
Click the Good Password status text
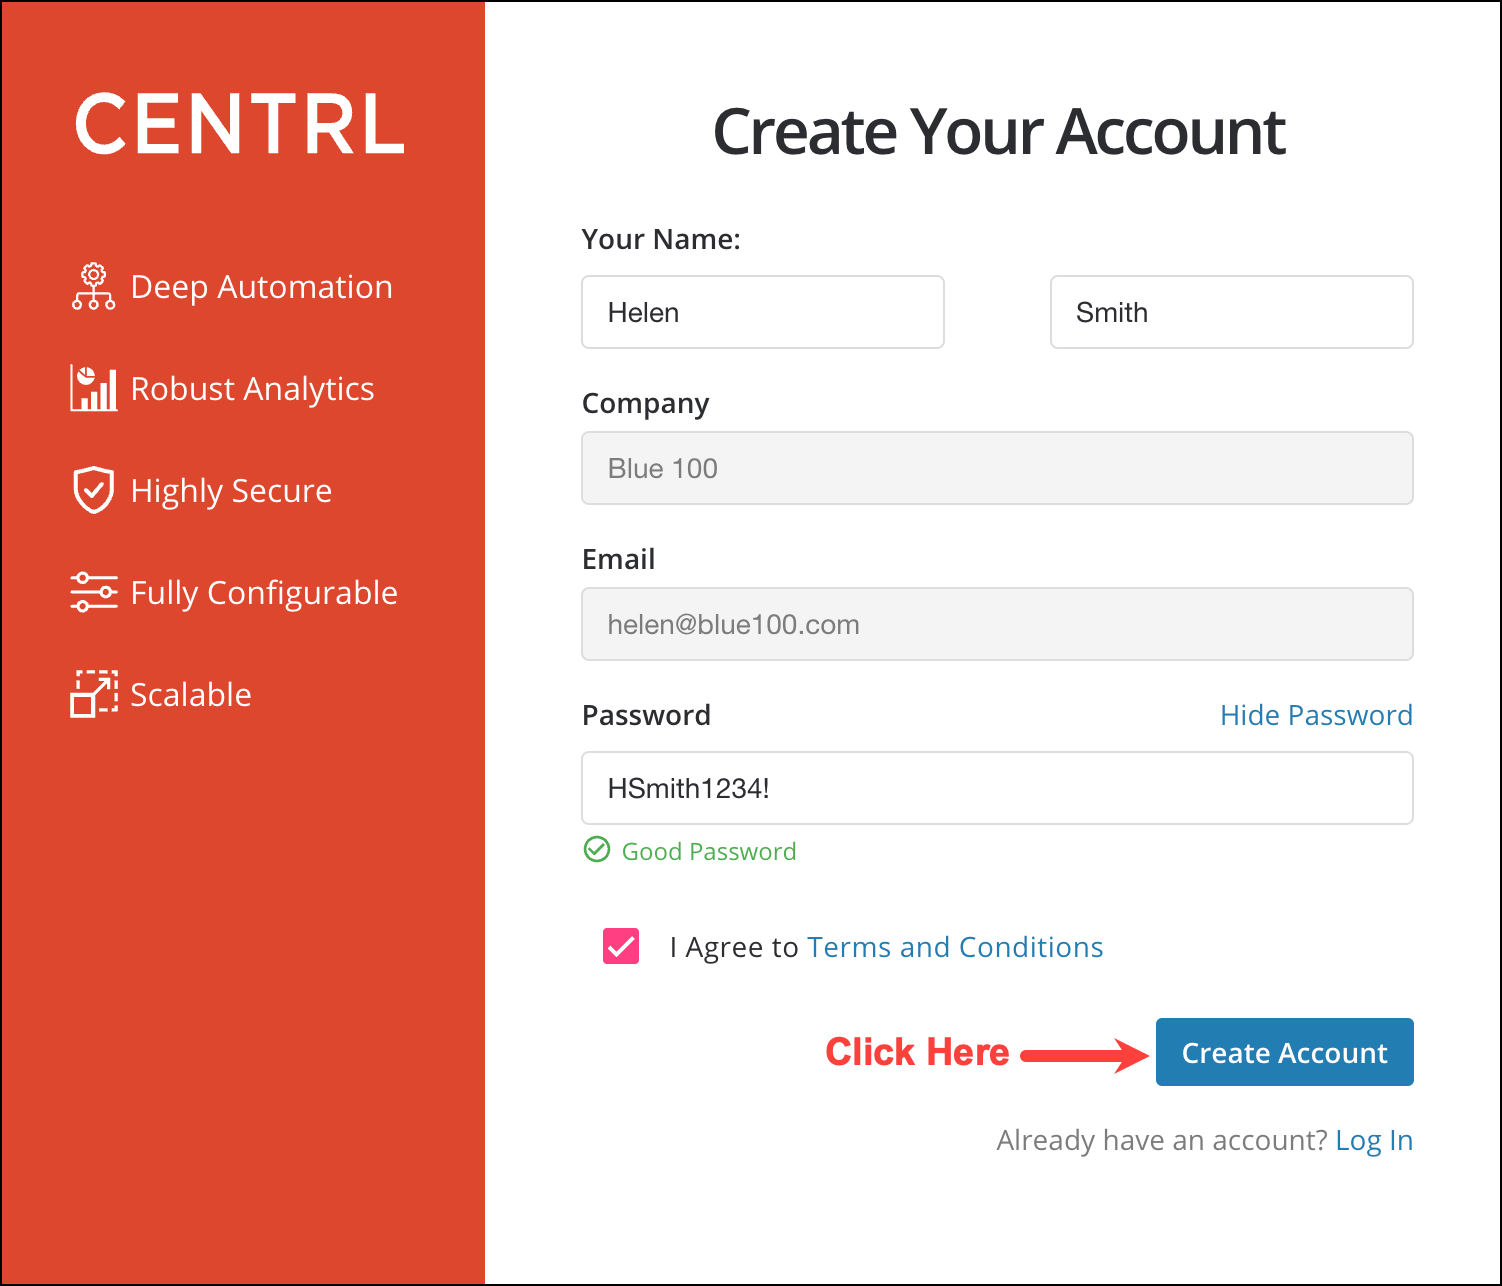709,851
